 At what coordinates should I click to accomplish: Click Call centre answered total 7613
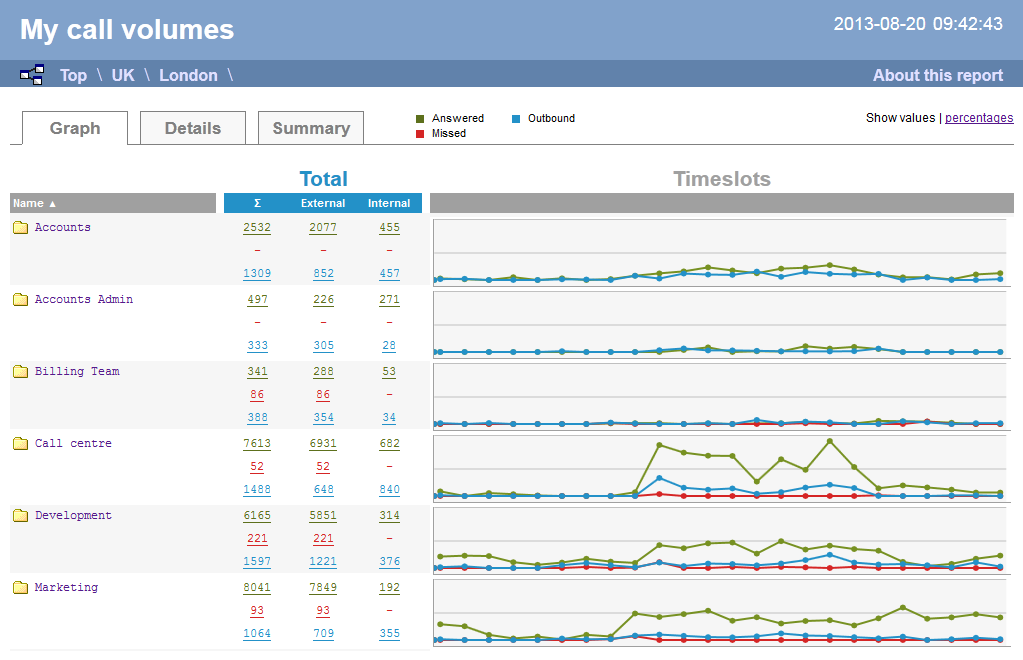[x=257, y=444]
